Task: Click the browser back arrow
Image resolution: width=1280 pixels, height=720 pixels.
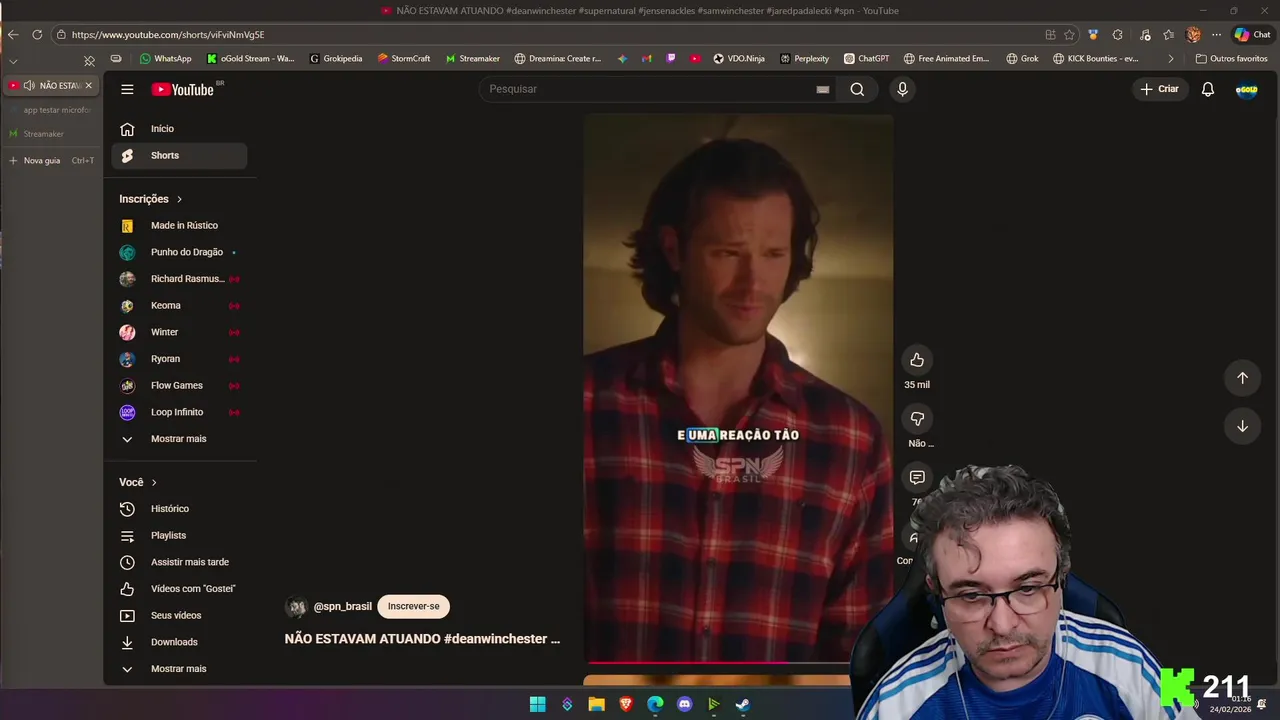Action: point(13,34)
